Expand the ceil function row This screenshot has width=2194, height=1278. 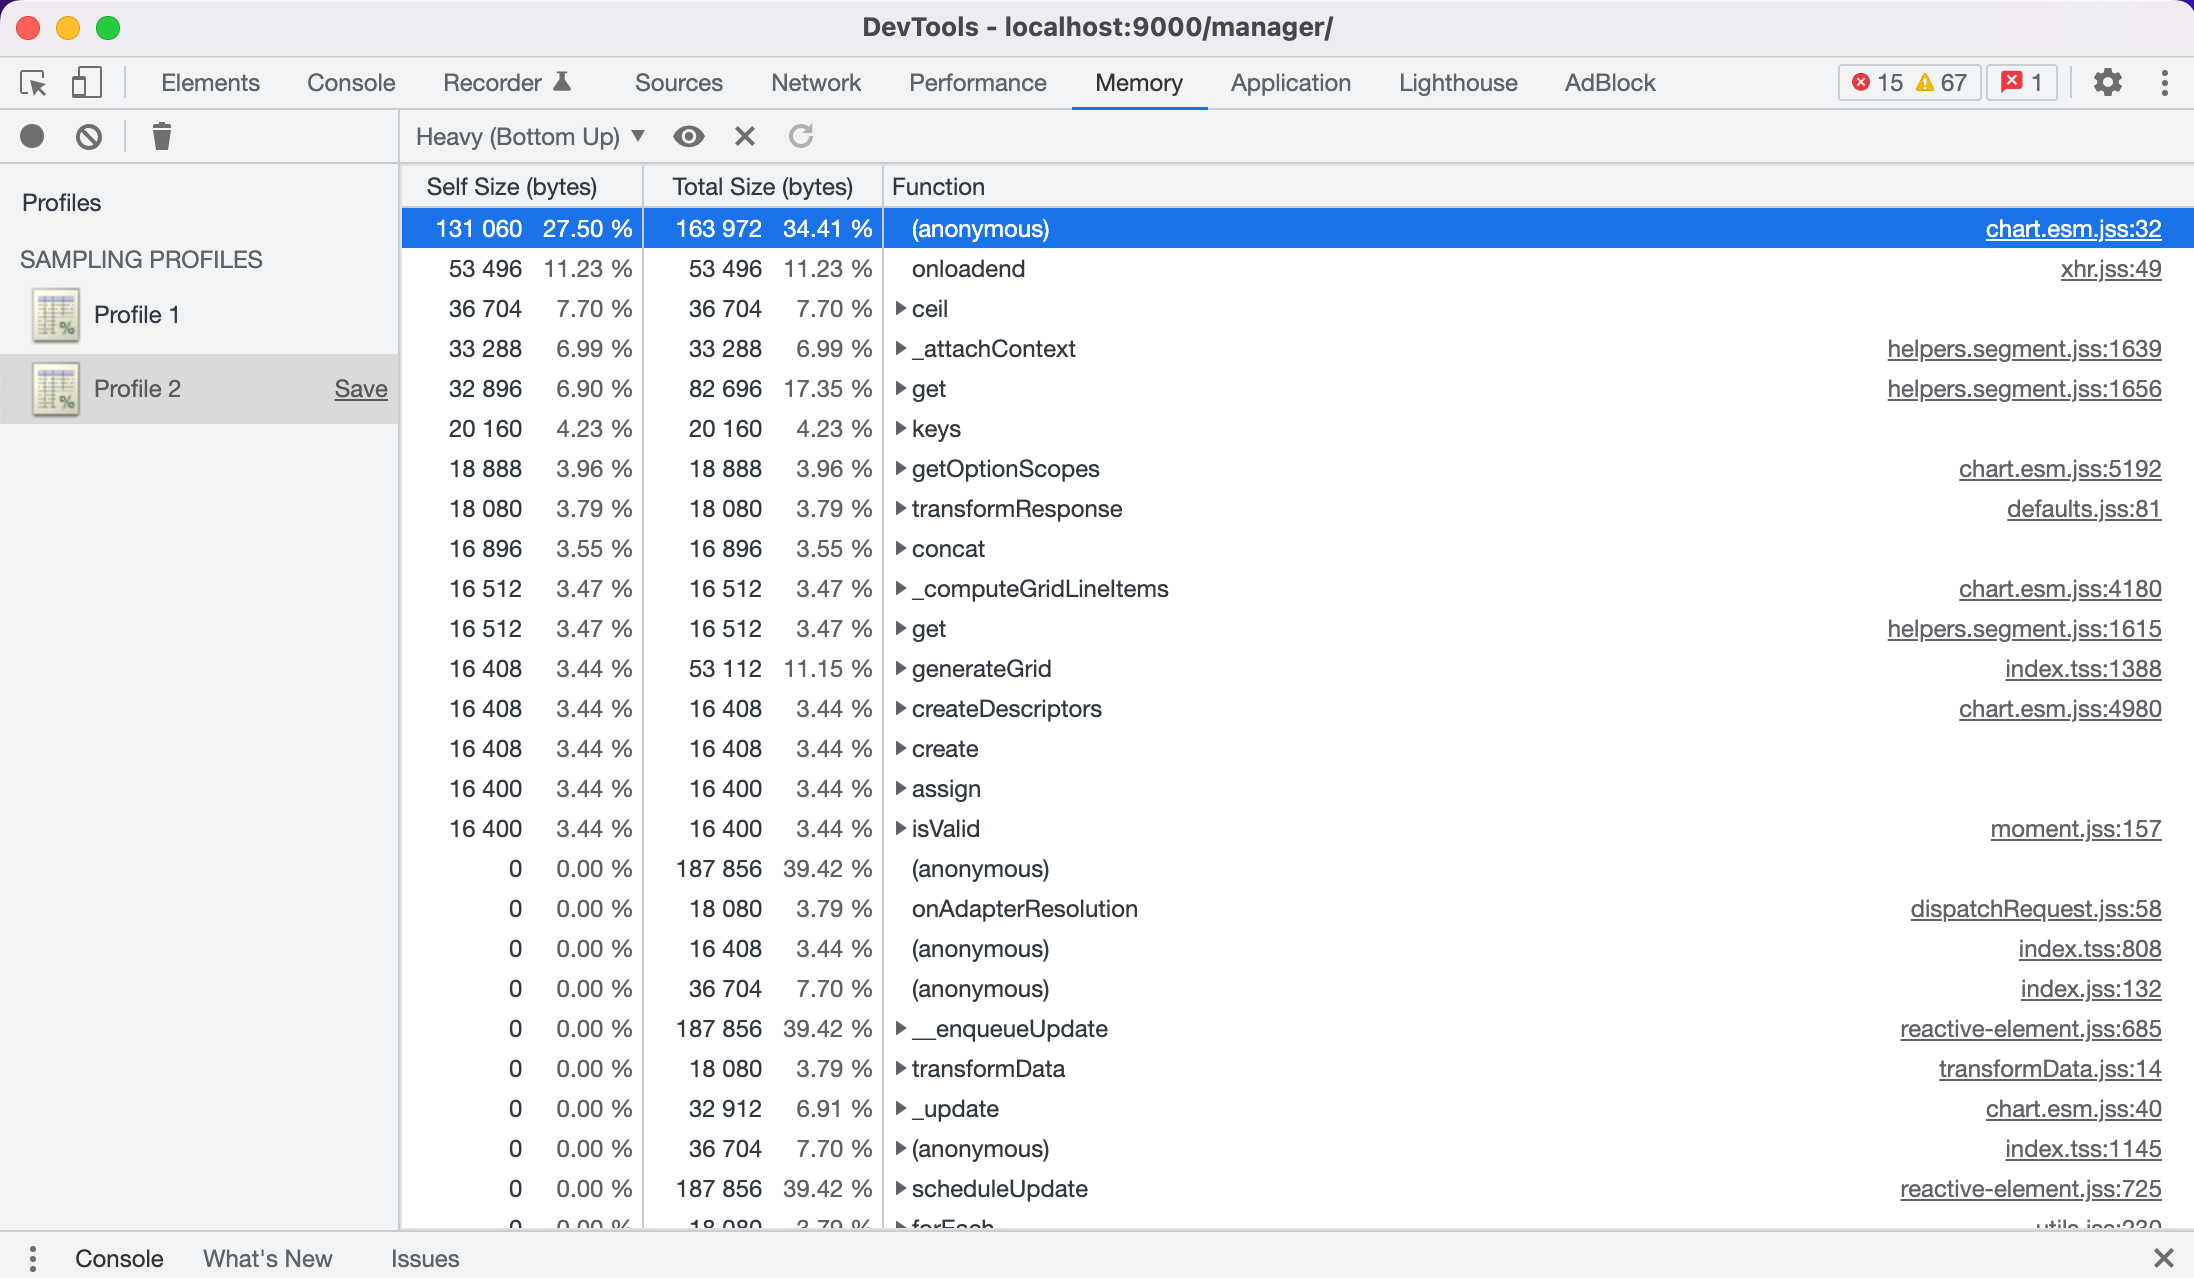901,308
